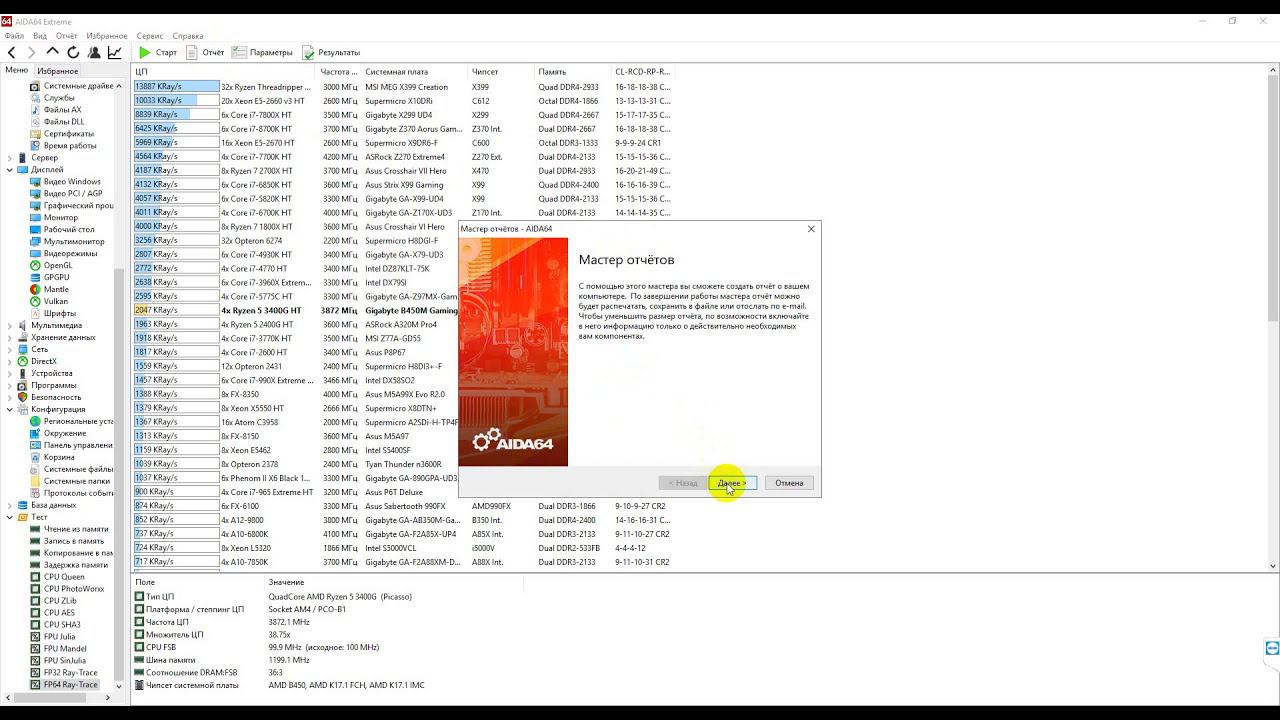Collapse the Конфигурация tree node
The height and width of the screenshot is (720, 1280).
(x=10, y=409)
